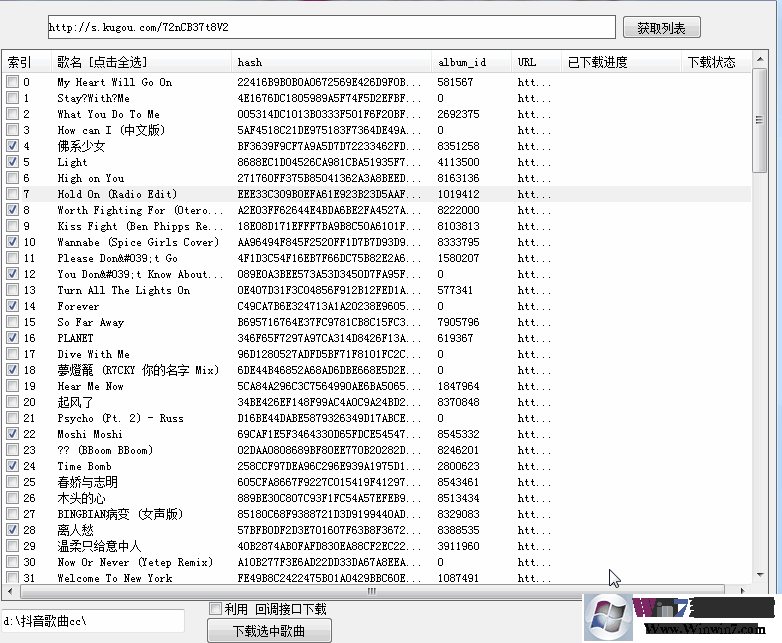Select song name So Far Away
The width and height of the screenshot is (782, 643).
click(x=91, y=322)
